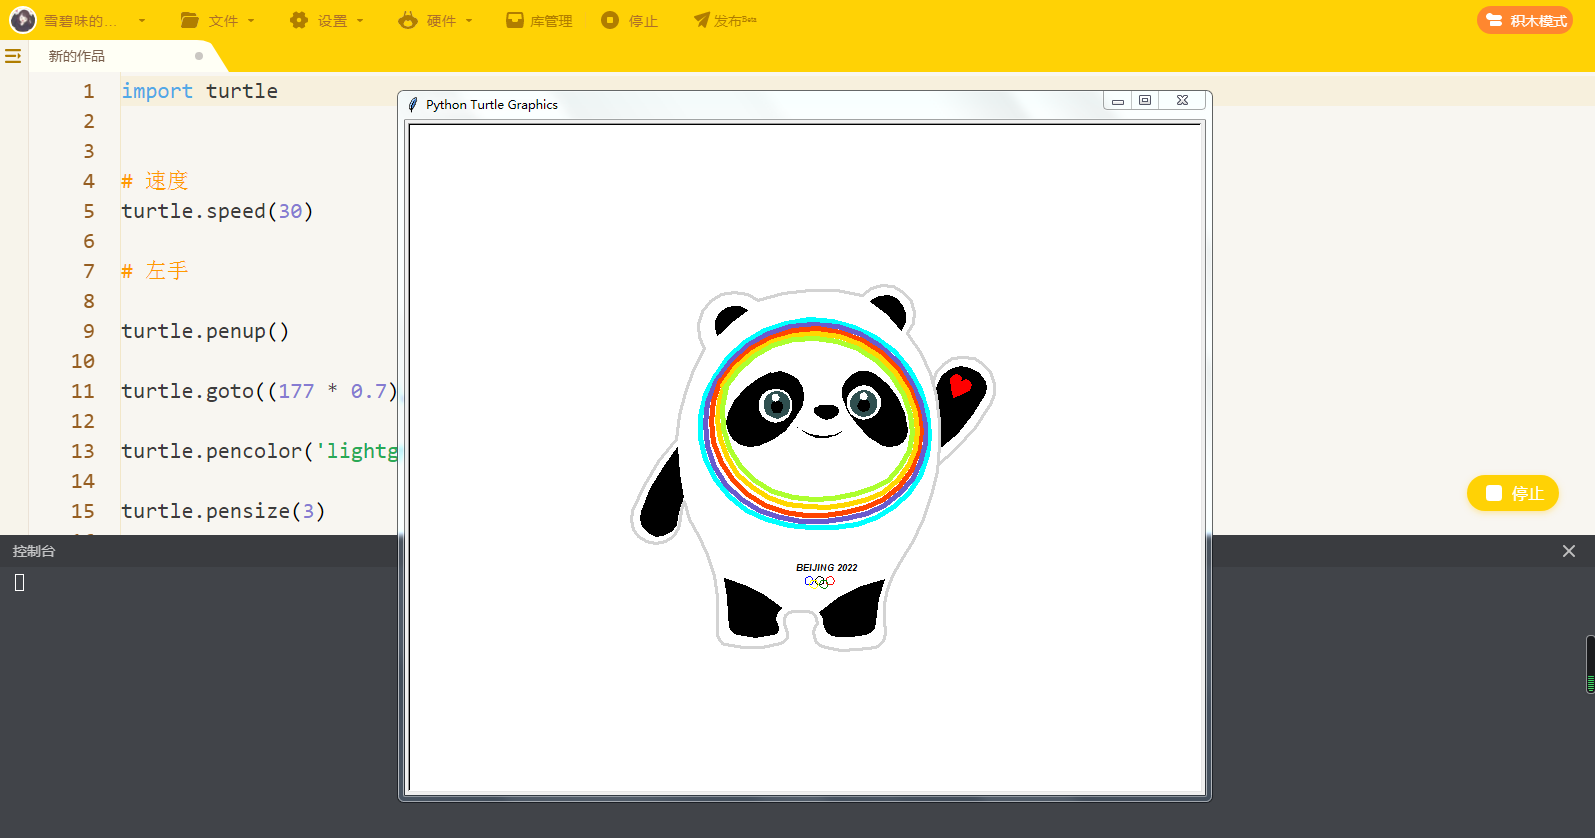Click the unsaved dot on 新的作品 tab

point(199,56)
